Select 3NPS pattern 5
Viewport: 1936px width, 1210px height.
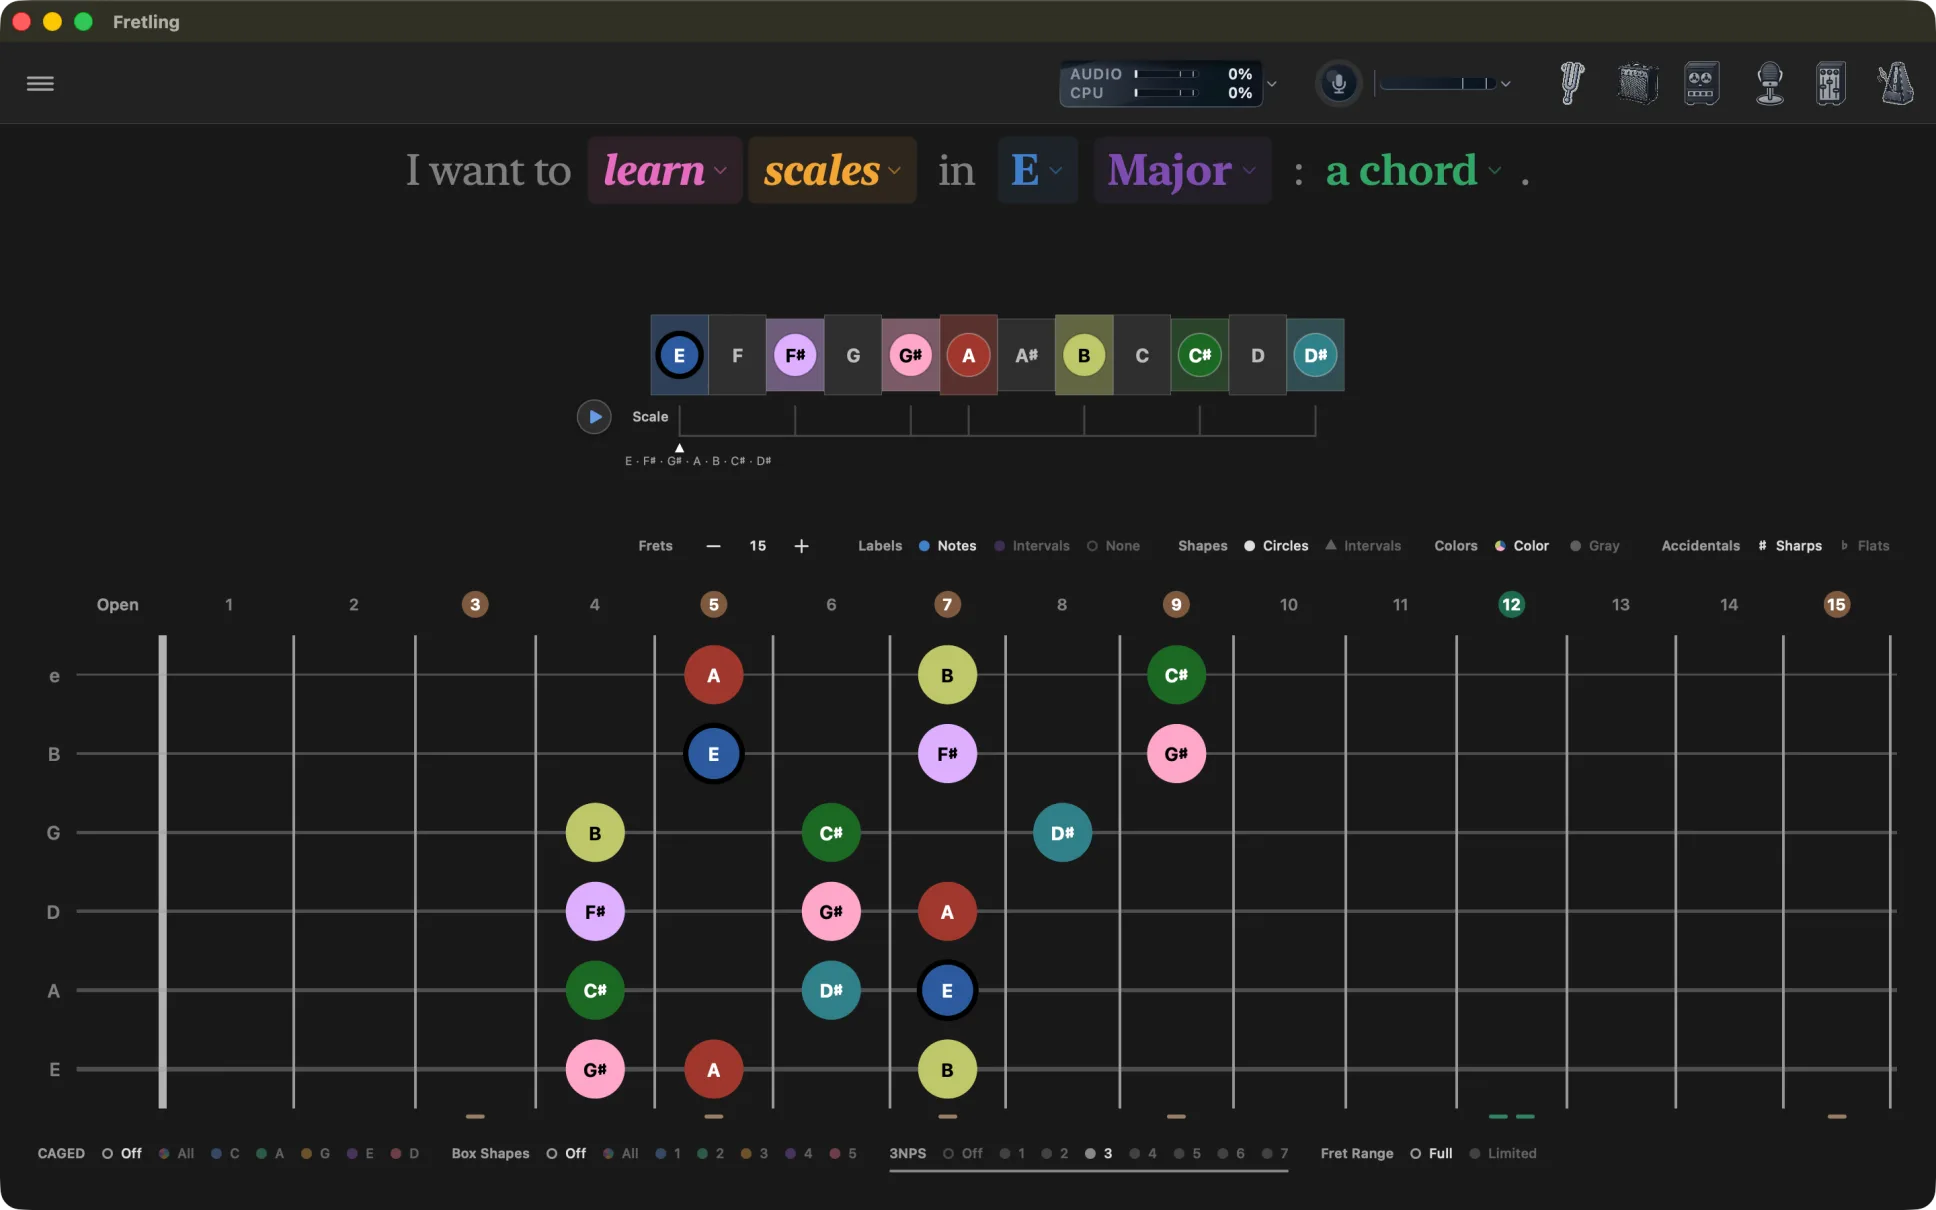coord(1187,1153)
